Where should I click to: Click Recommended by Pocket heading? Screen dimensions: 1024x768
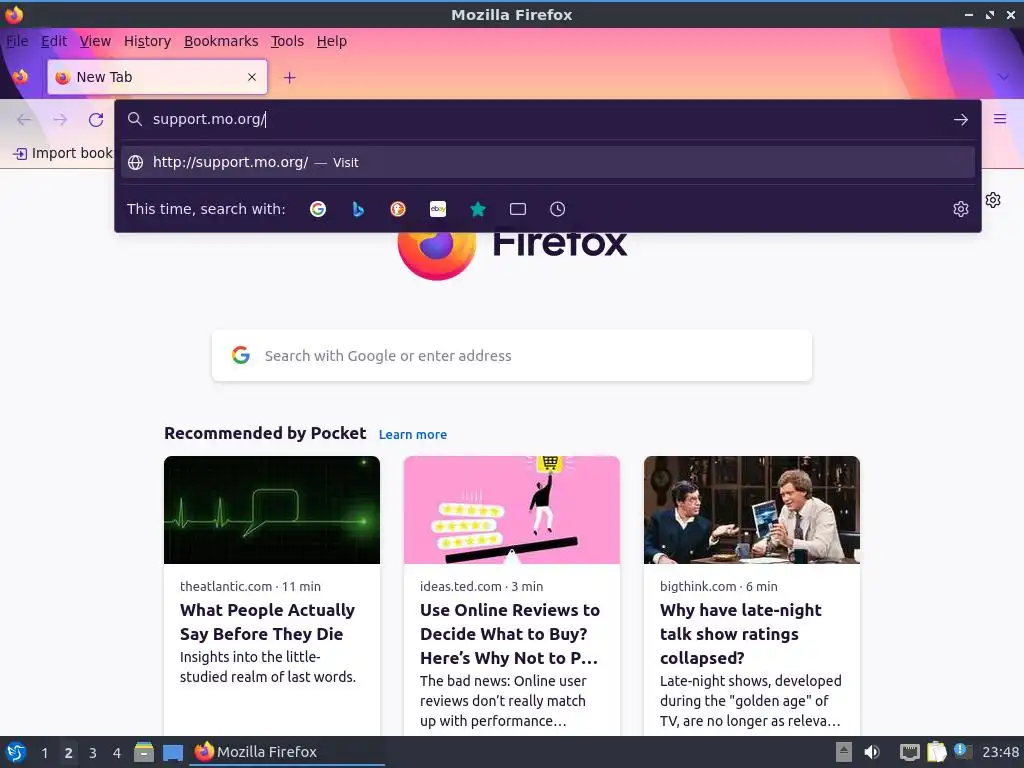click(x=265, y=434)
